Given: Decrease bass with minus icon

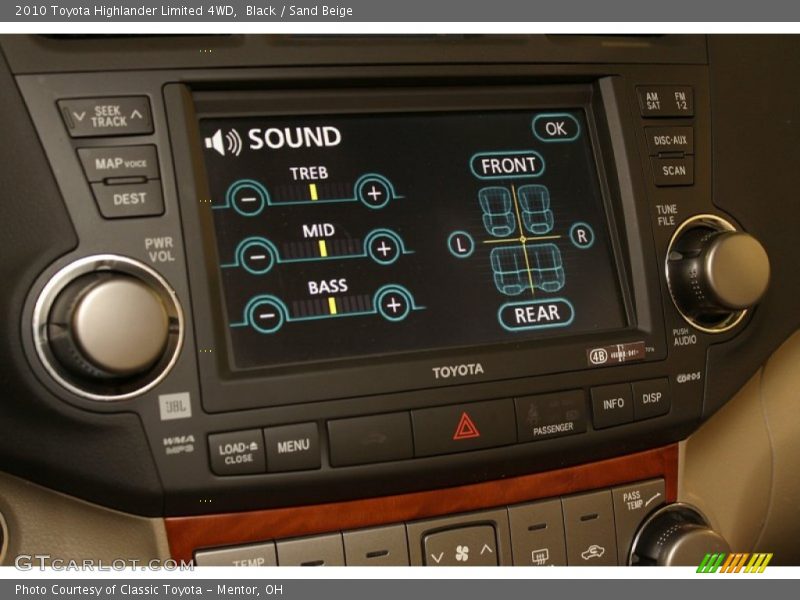Looking at the screenshot, I should [x=265, y=313].
